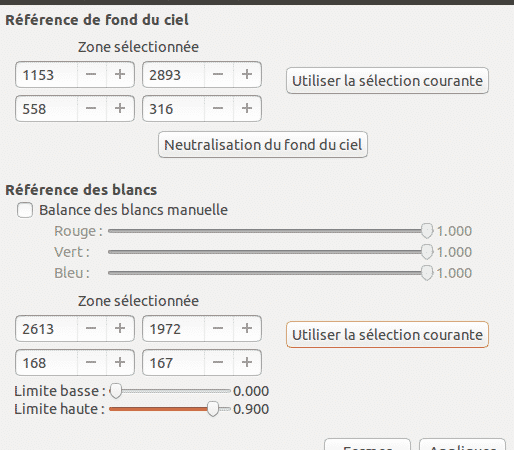Decrease the sky background value 1153
The width and height of the screenshot is (514, 450).
(91, 74)
